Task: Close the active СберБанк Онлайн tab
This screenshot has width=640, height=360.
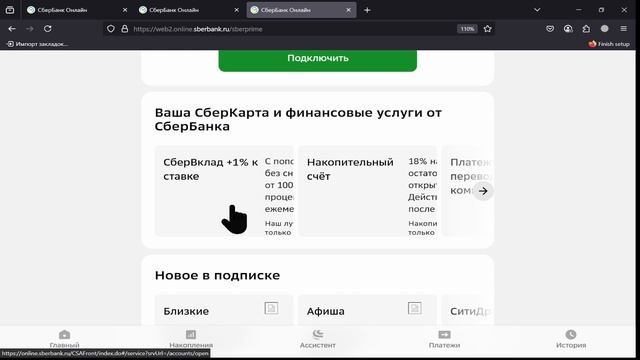Action: click(348, 10)
